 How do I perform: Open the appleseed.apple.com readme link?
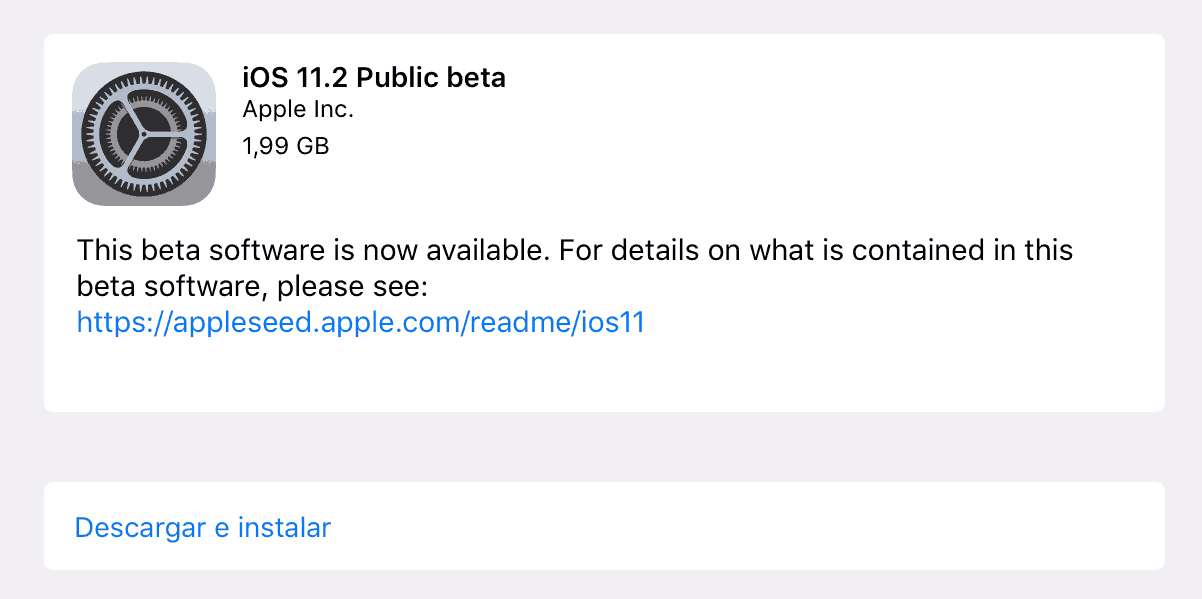pos(360,322)
